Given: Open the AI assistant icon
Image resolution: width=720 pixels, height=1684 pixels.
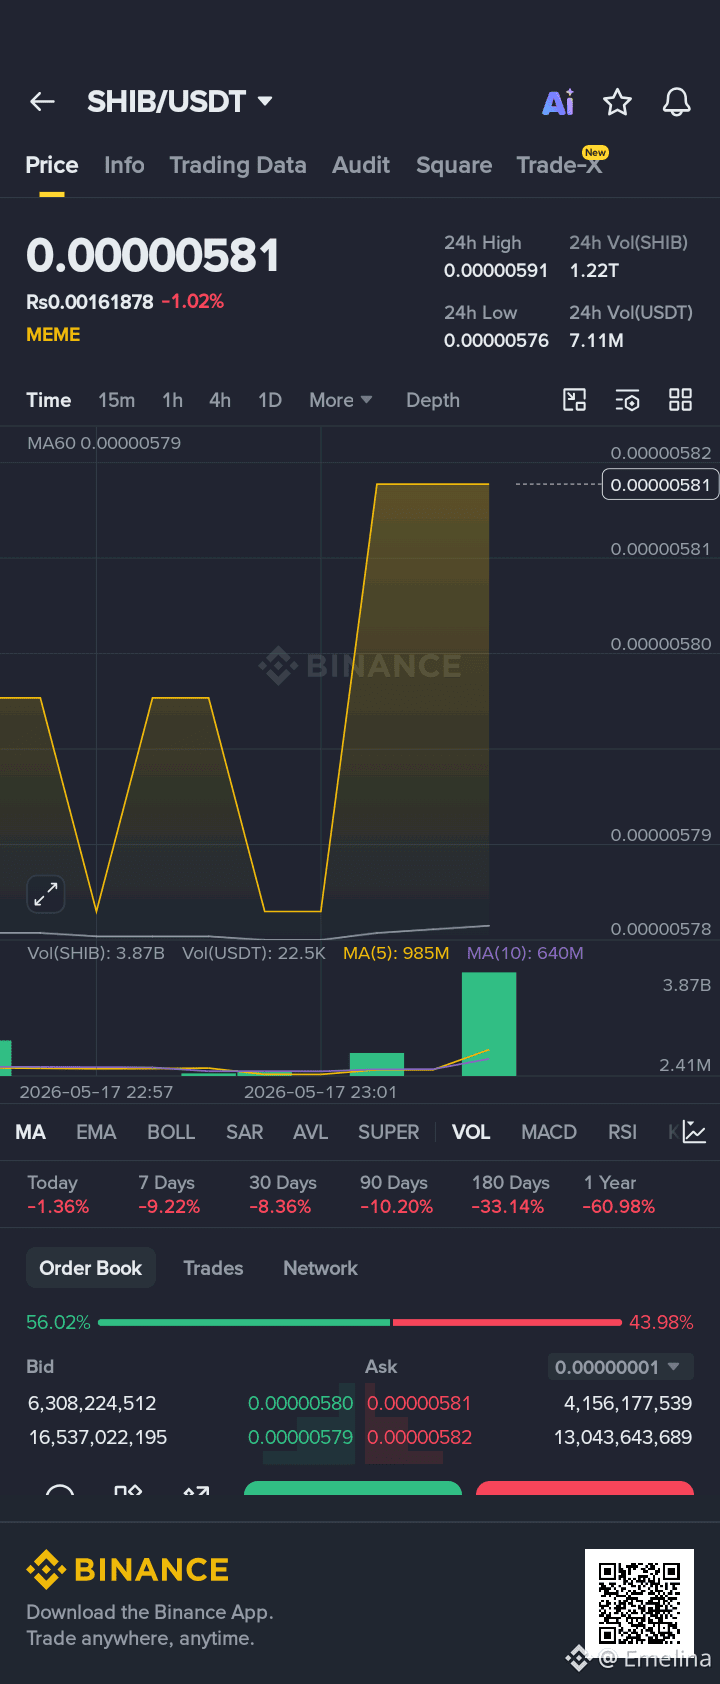Looking at the screenshot, I should point(558,102).
